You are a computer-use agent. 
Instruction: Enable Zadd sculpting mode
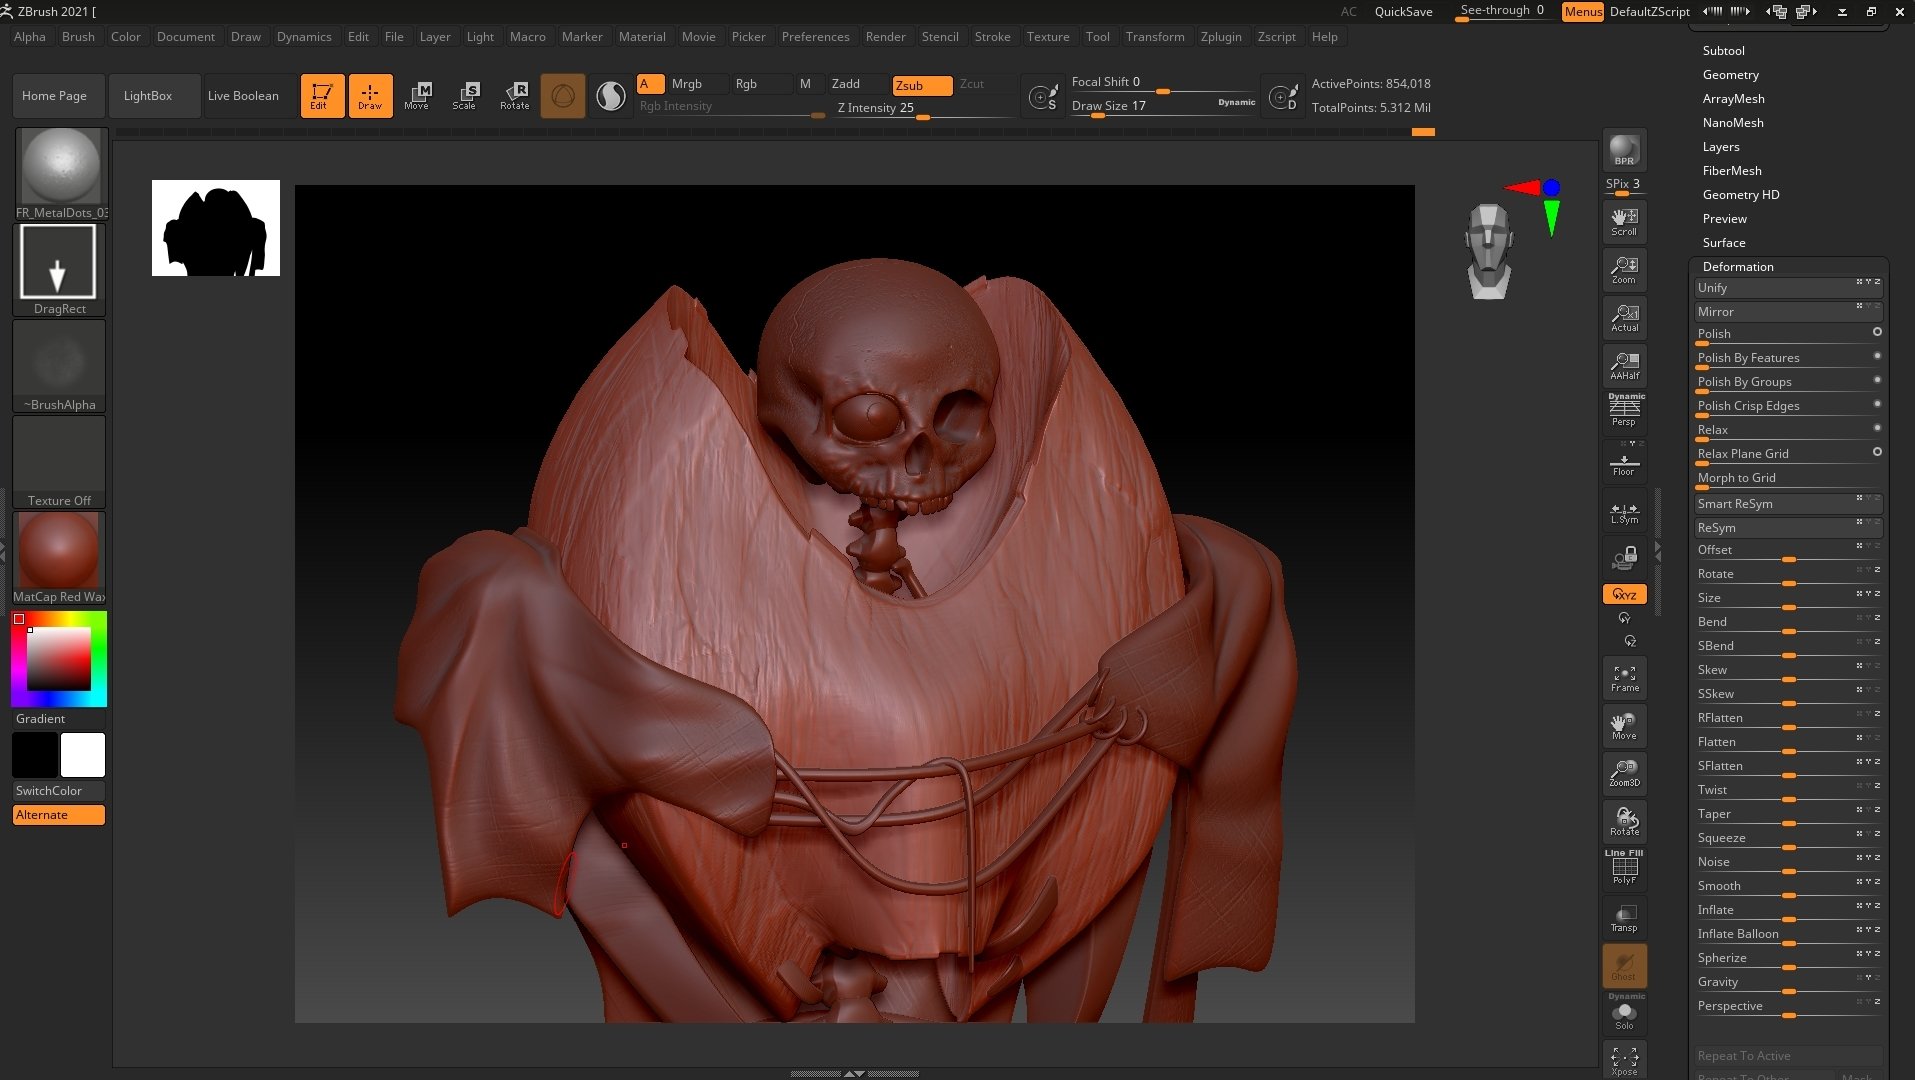[846, 84]
